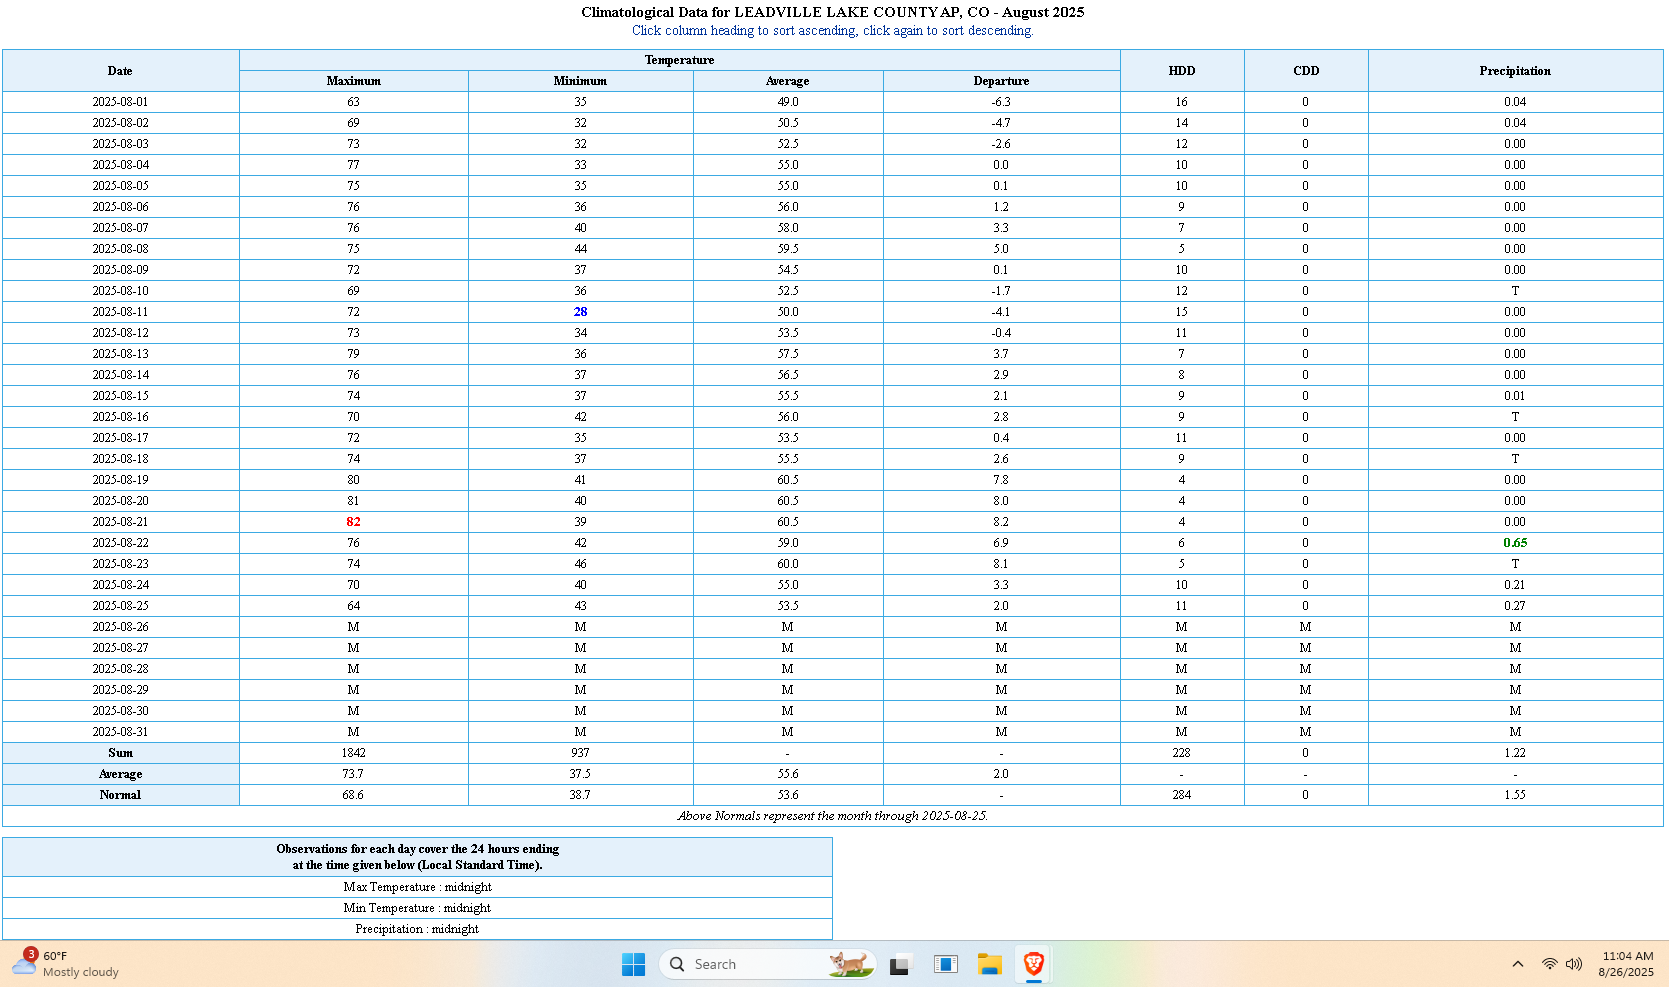Click the Average summary row label
1669x987 pixels.
click(120, 774)
